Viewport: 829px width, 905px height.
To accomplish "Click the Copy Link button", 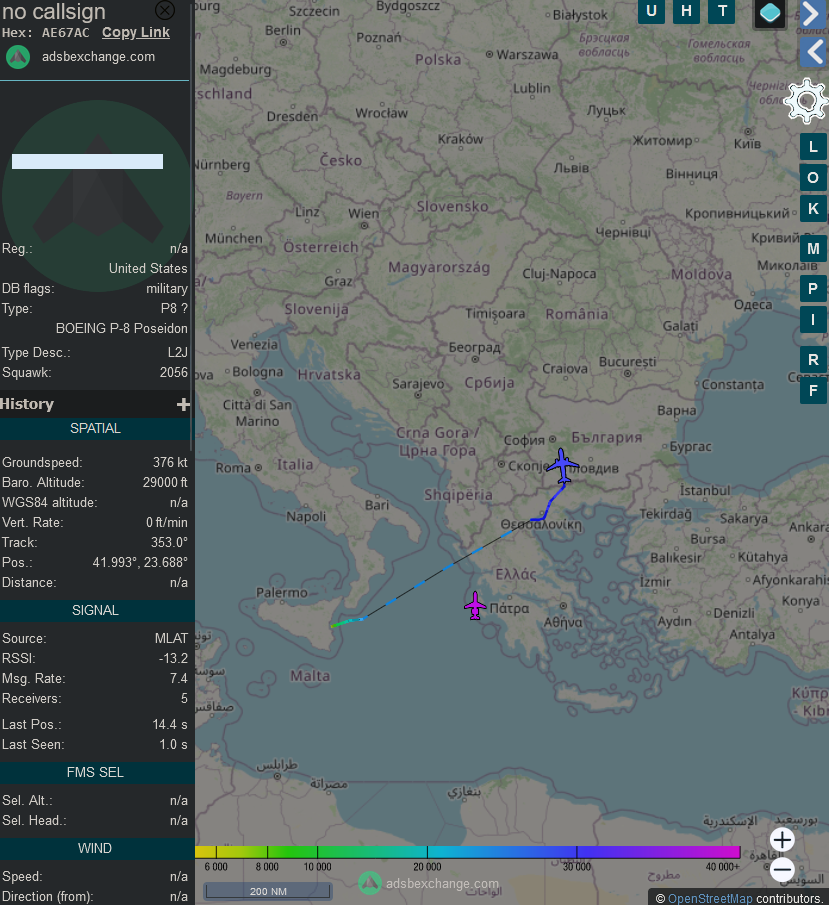I will [x=136, y=32].
